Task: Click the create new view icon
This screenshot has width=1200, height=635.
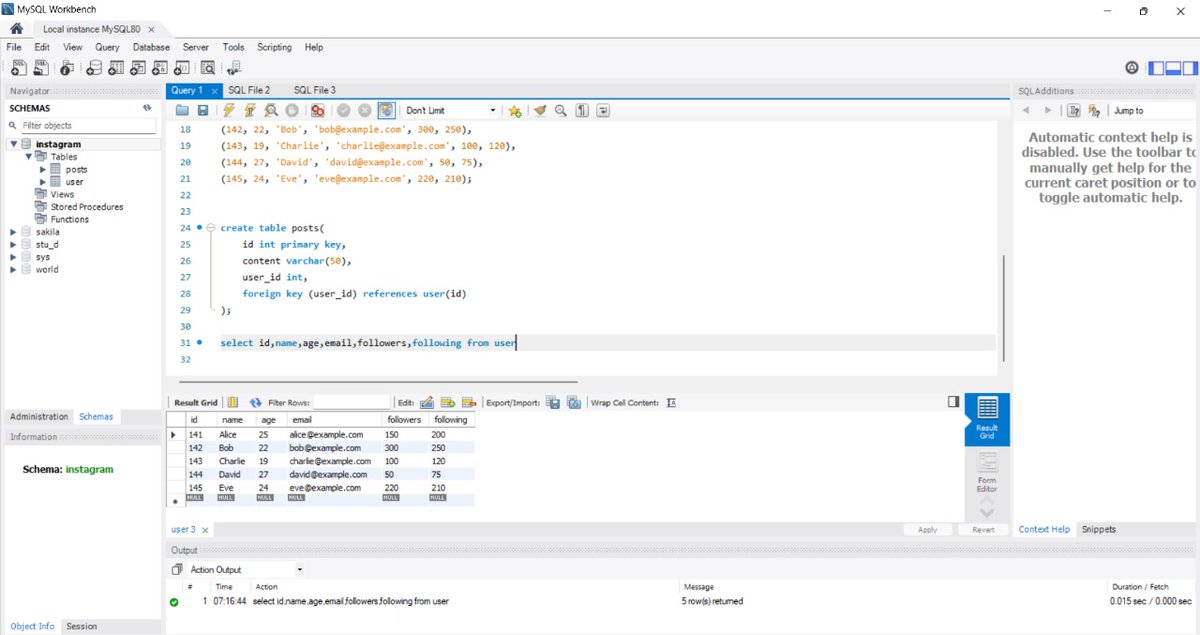Action: pos(138,68)
